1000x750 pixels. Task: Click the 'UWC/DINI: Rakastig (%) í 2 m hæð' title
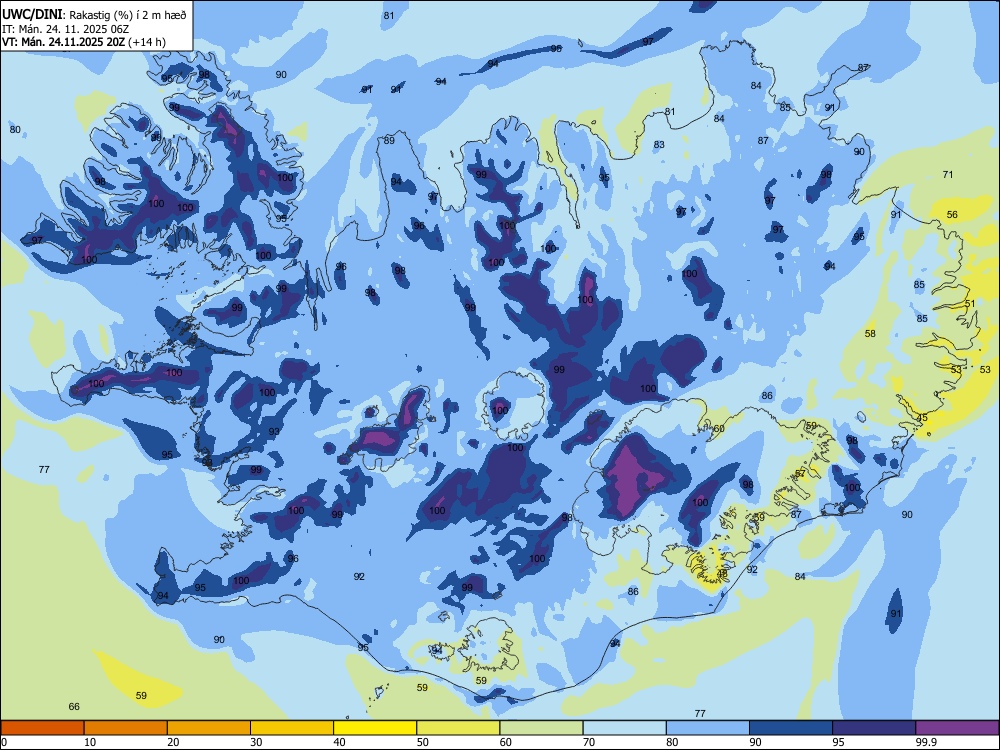tap(94, 15)
